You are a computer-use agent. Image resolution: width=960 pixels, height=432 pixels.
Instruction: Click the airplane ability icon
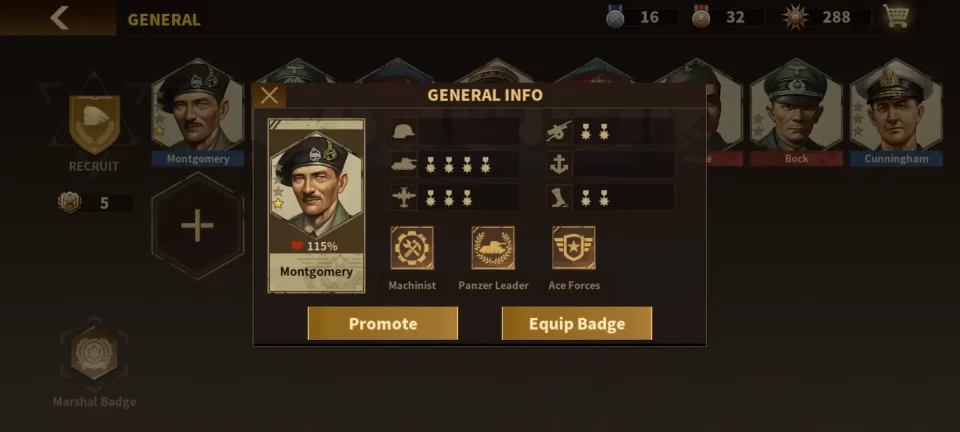[x=404, y=198]
